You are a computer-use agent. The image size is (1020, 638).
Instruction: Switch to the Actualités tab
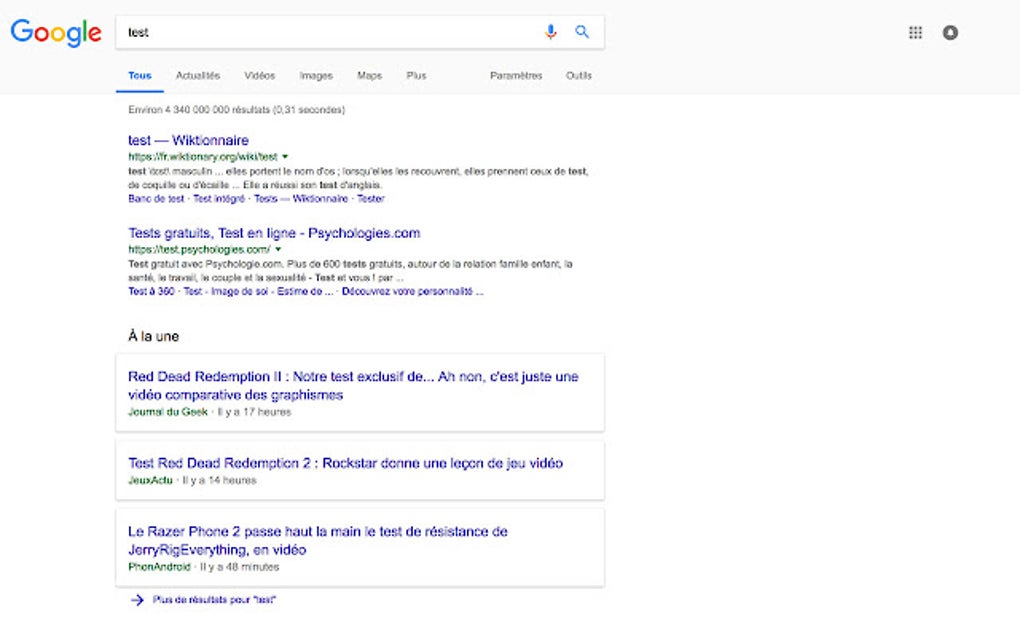click(x=198, y=75)
